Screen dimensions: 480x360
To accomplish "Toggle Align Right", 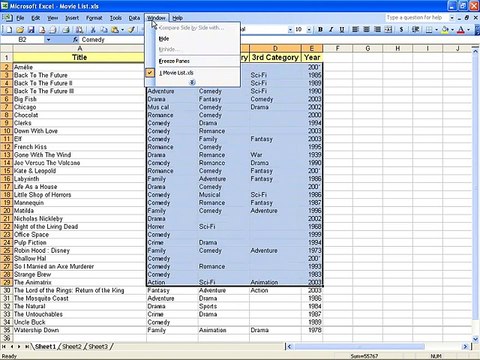I will [x=377, y=30].
